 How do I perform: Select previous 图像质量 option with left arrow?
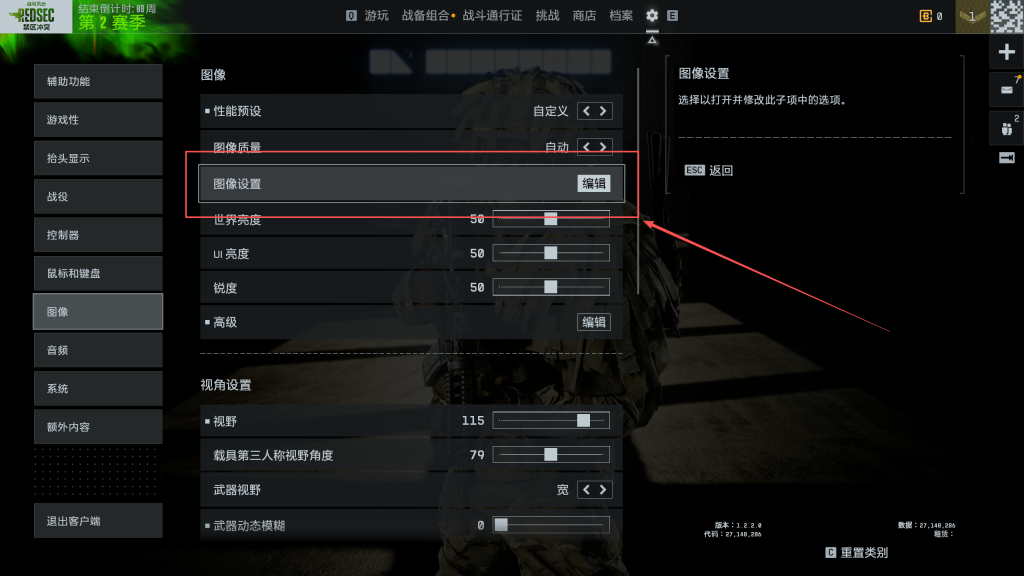pyautogui.click(x=586, y=147)
